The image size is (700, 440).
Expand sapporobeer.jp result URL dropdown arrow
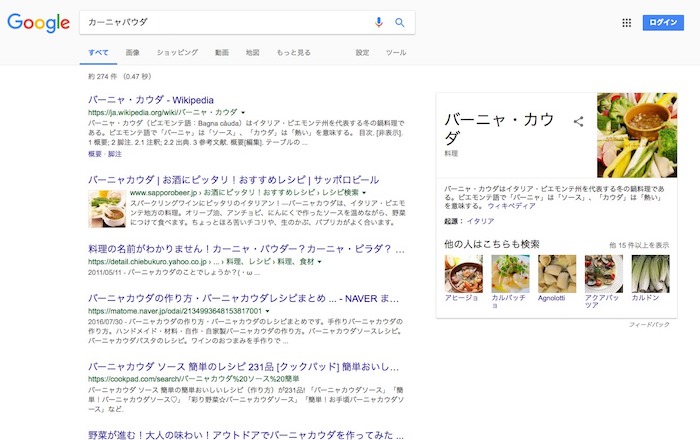(x=364, y=193)
